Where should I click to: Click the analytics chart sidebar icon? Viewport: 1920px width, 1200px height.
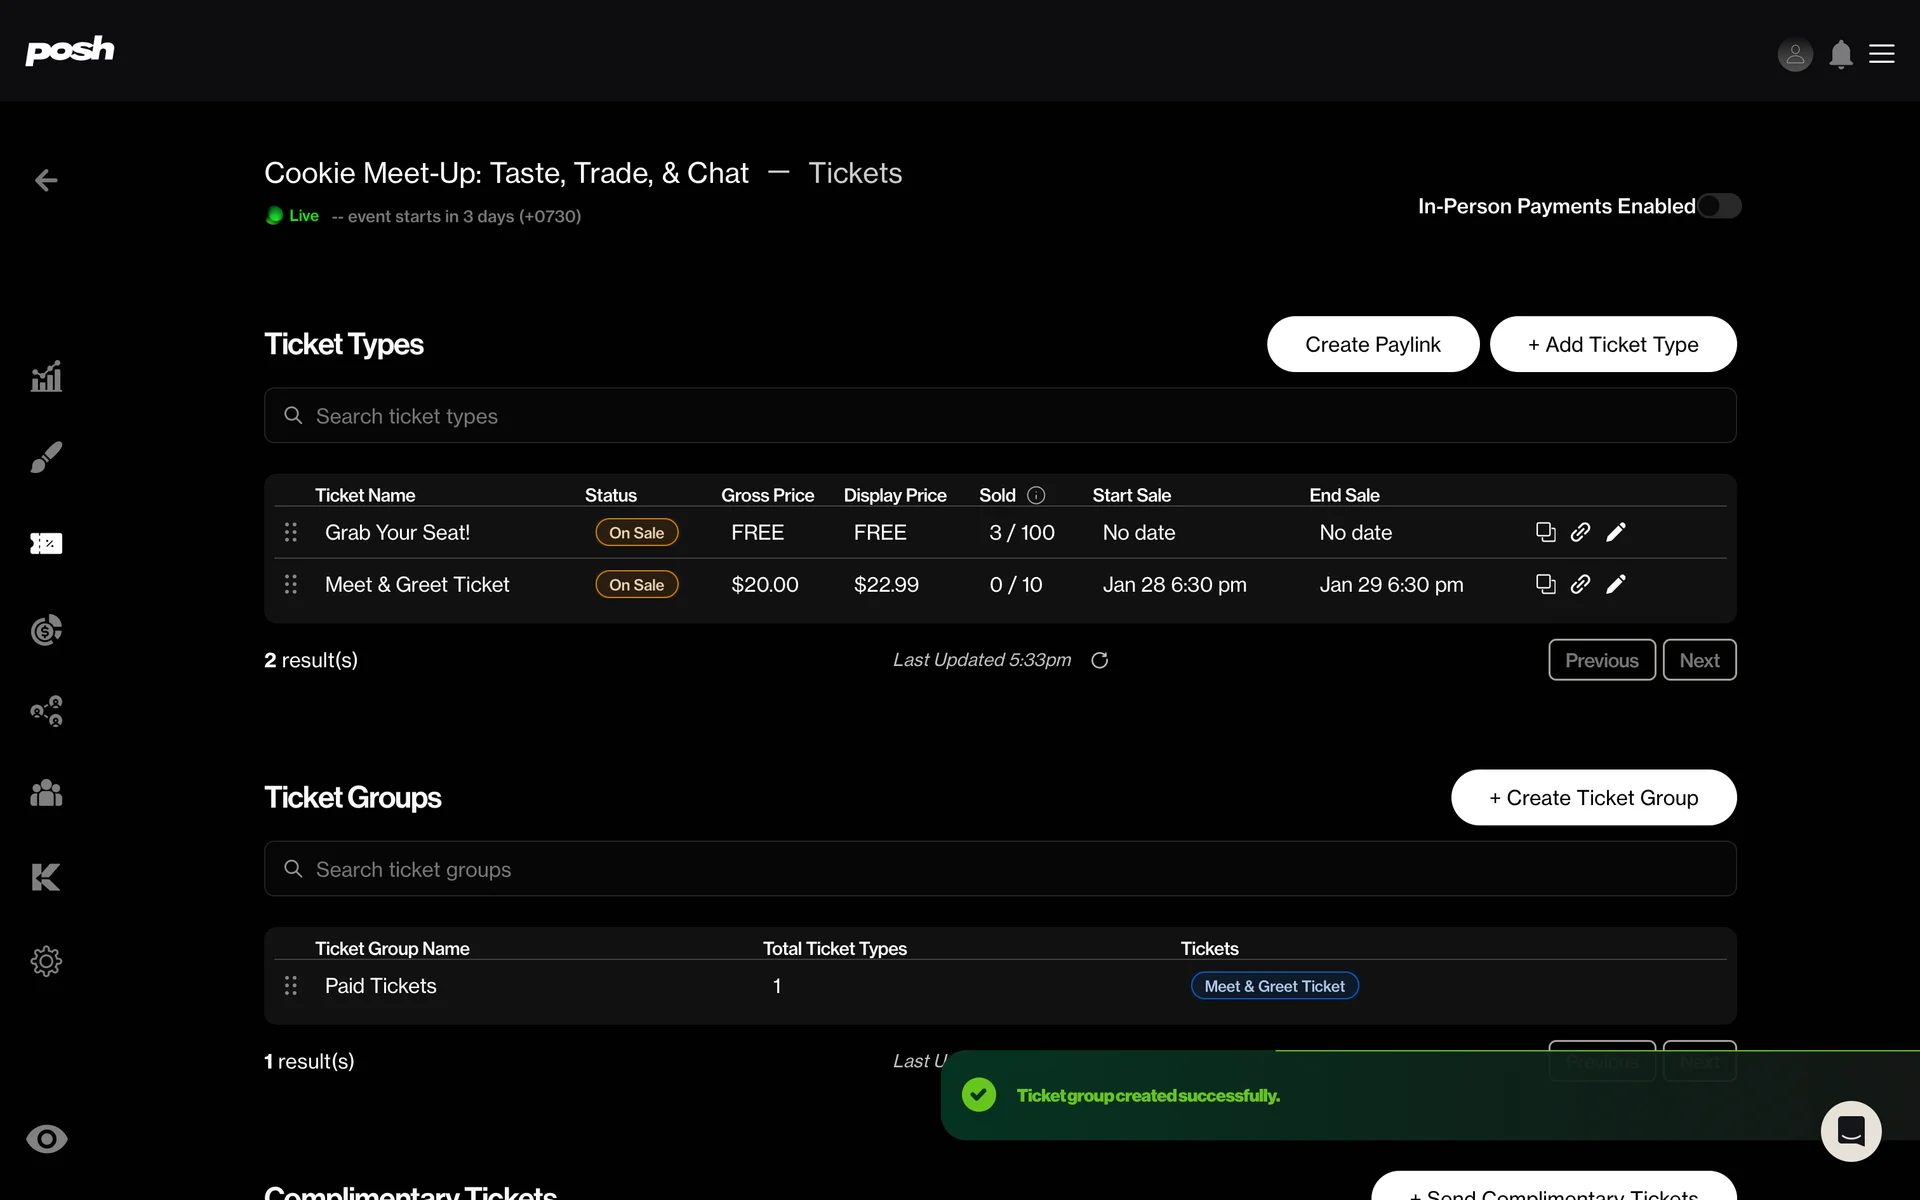click(46, 377)
